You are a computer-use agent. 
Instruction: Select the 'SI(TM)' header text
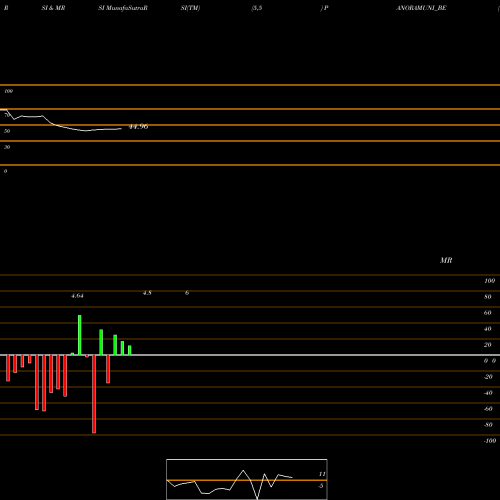[x=190, y=8]
